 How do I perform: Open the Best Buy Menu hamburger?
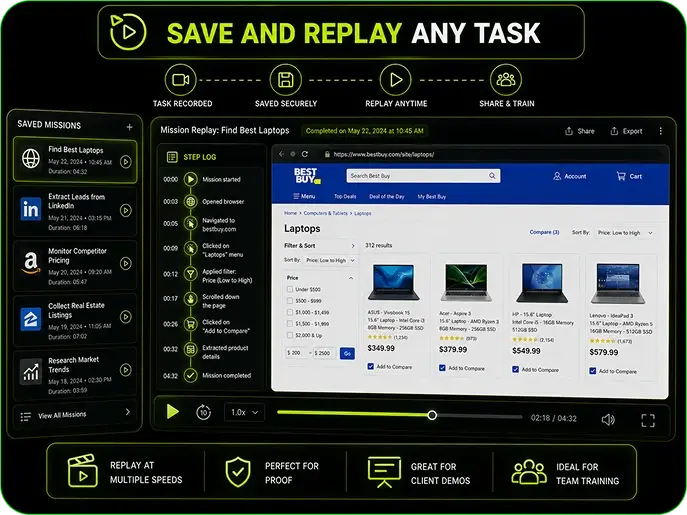tap(304, 196)
